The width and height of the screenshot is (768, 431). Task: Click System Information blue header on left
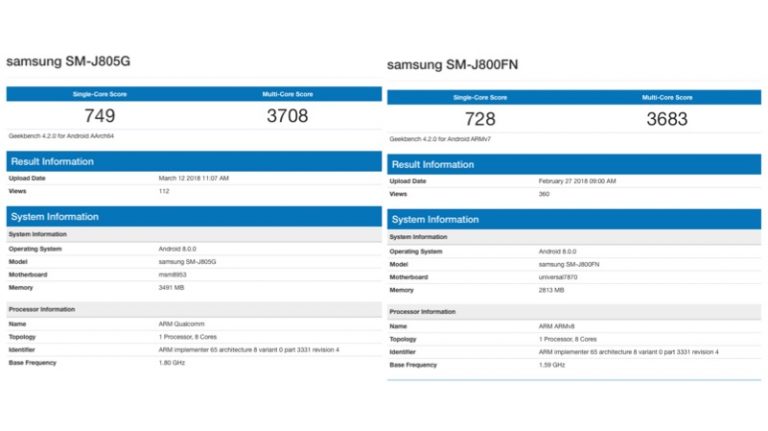[54, 216]
